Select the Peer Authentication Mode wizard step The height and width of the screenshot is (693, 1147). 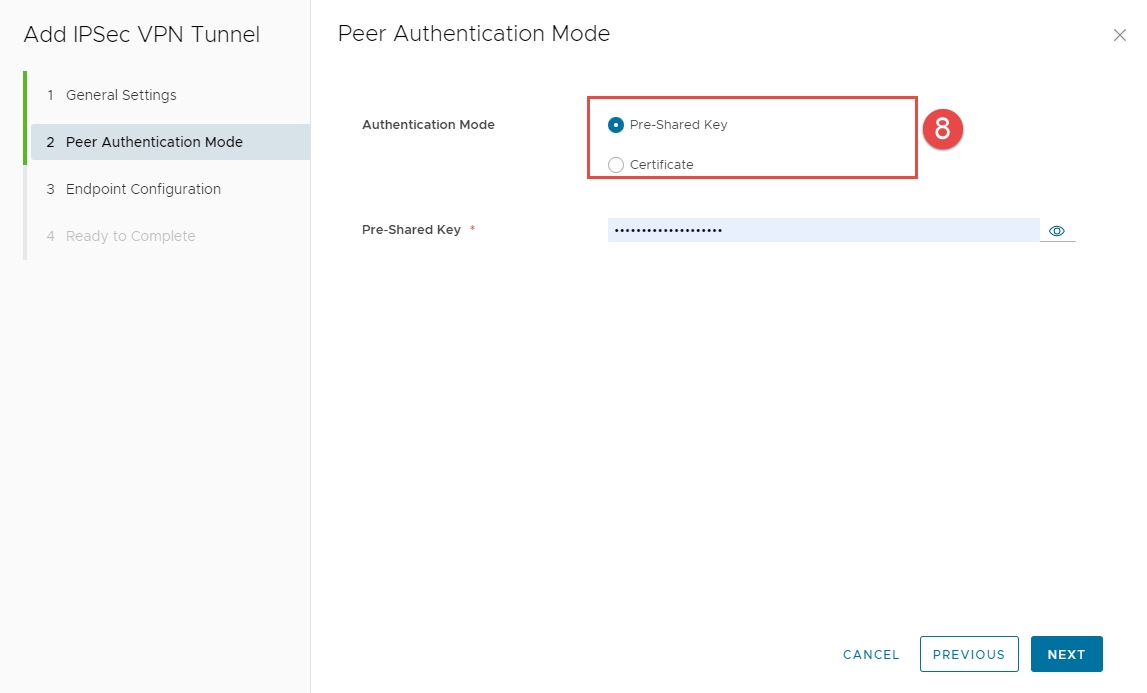point(154,142)
